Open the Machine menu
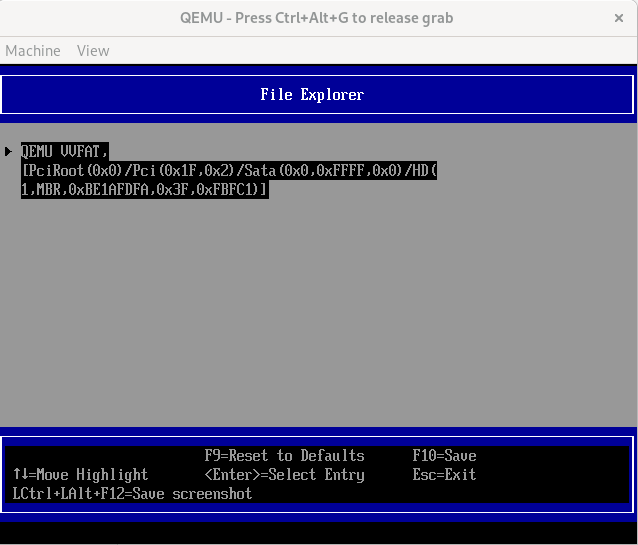The image size is (638, 545). 33,51
